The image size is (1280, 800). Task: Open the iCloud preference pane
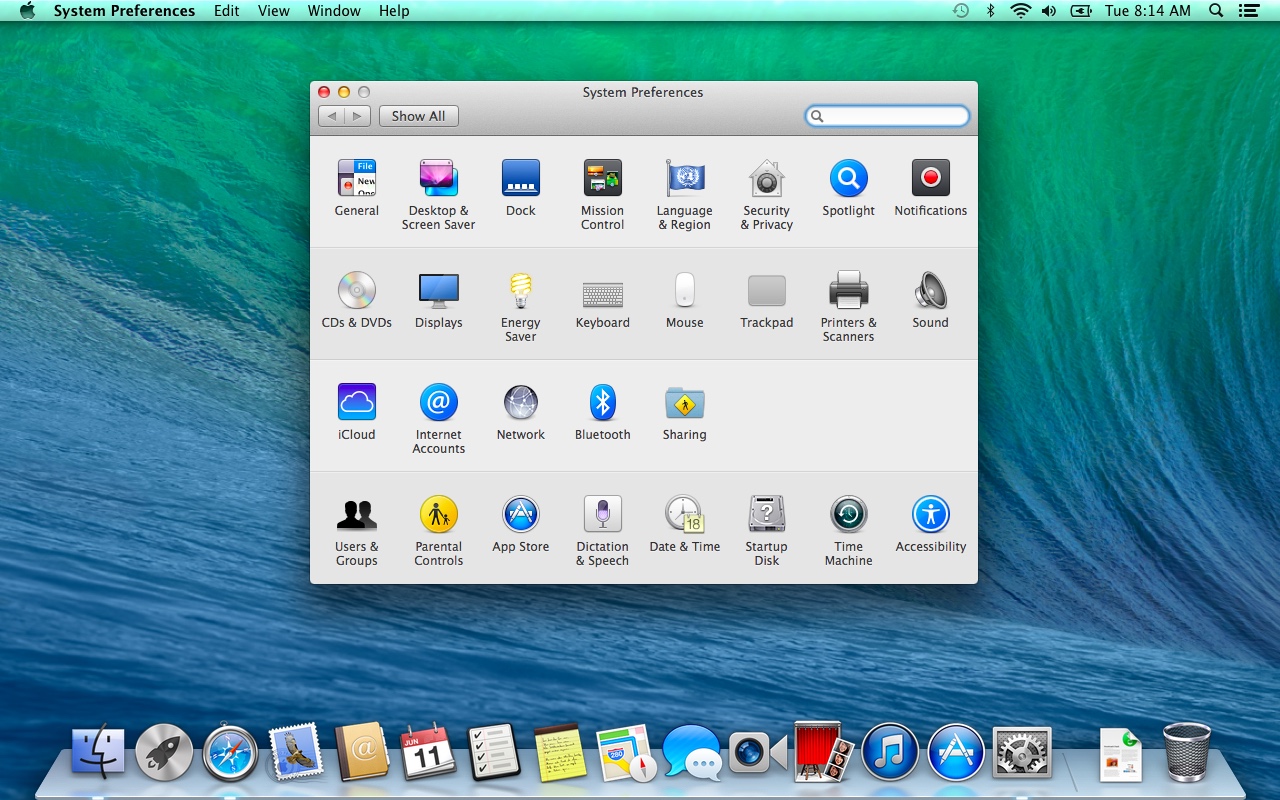(x=357, y=412)
